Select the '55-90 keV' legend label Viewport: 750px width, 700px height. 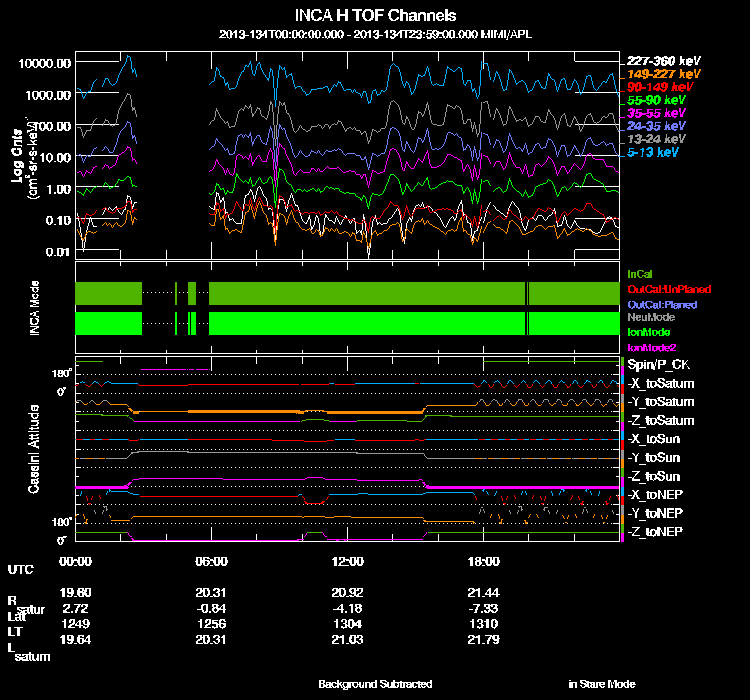click(x=656, y=100)
